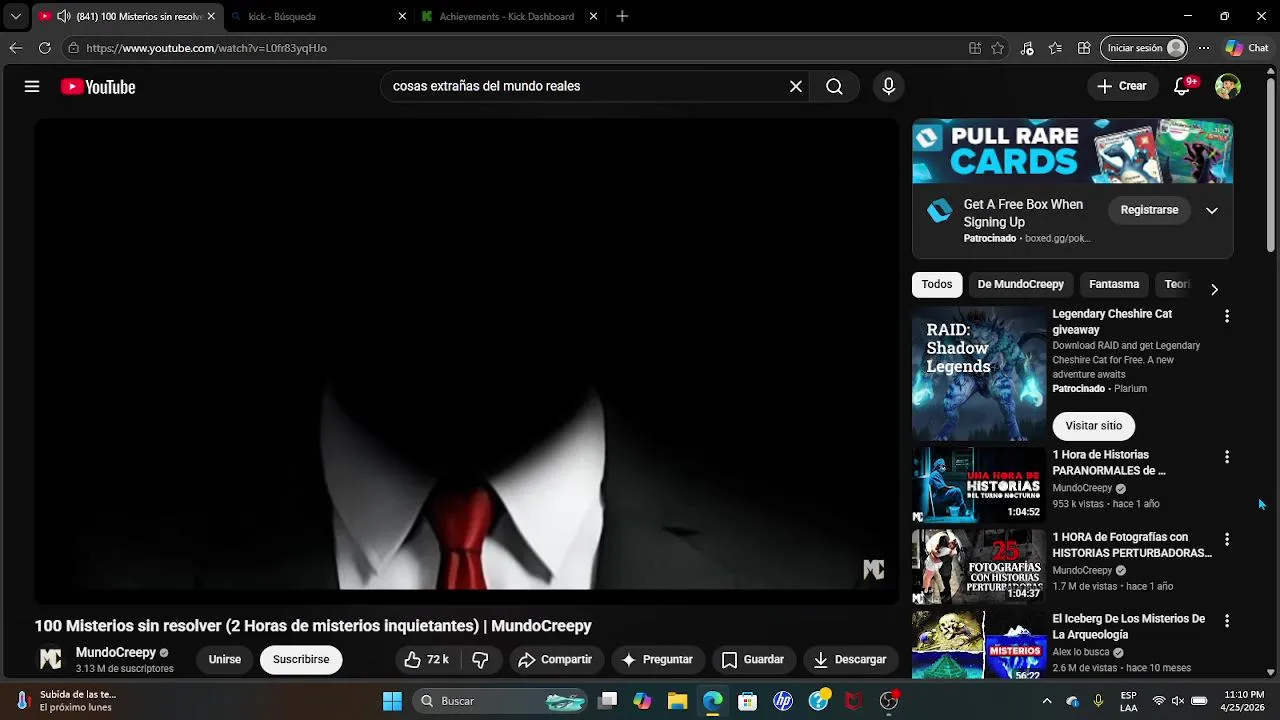The image size is (1280, 720).
Task: Click Registrarse on the ad
Action: [x=1149, y=211]
